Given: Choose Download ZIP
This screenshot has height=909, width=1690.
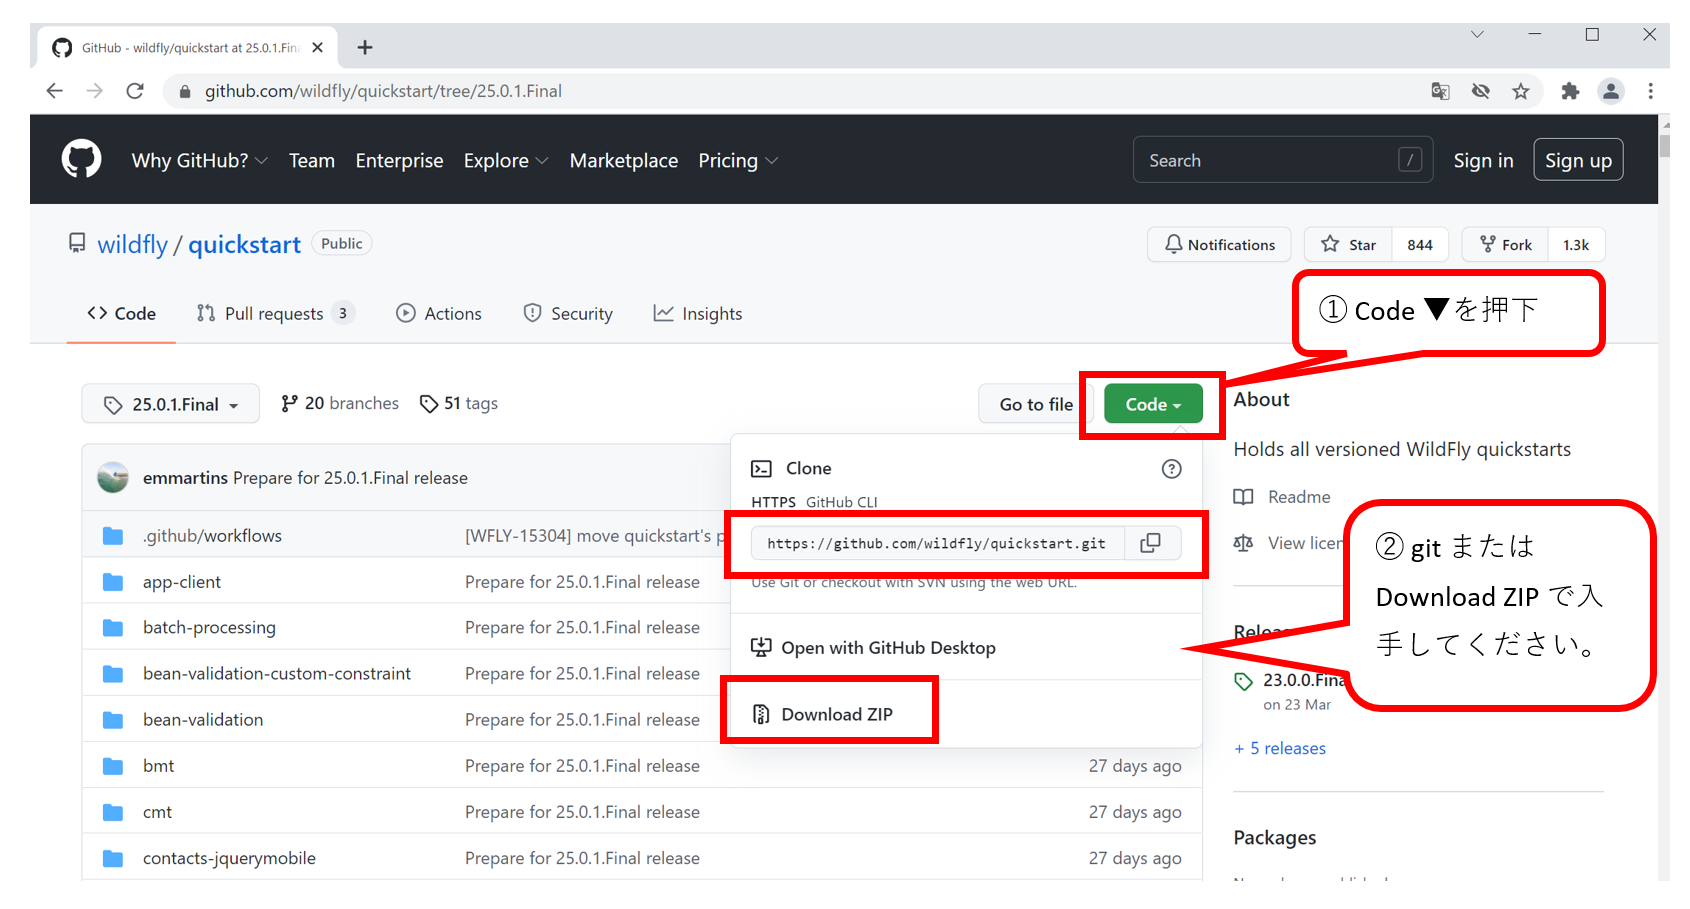Looking at the screenshot, I should [836, 714].
